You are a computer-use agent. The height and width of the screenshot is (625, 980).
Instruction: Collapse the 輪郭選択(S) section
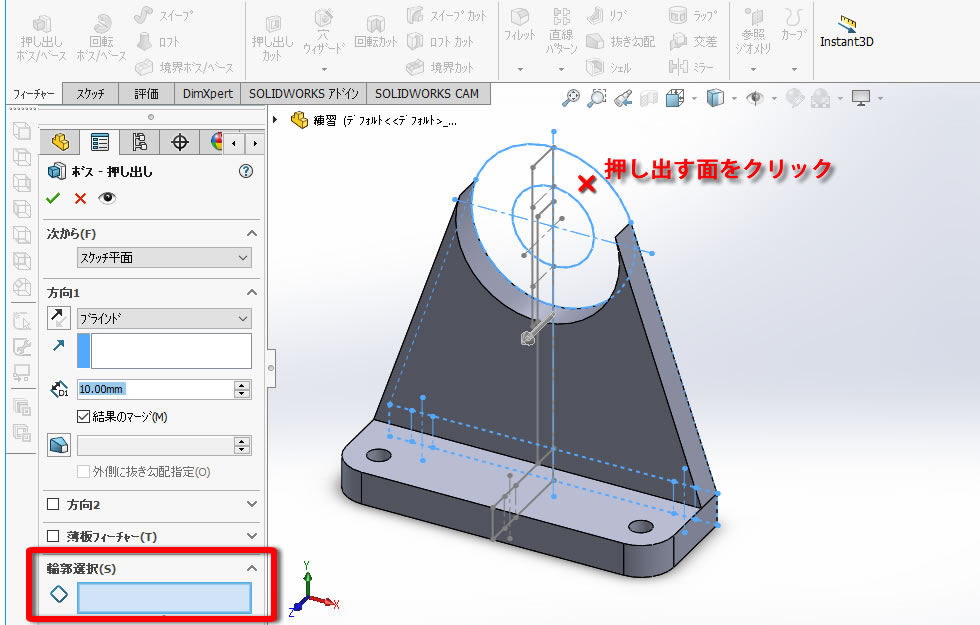click(x=251, y=568)
